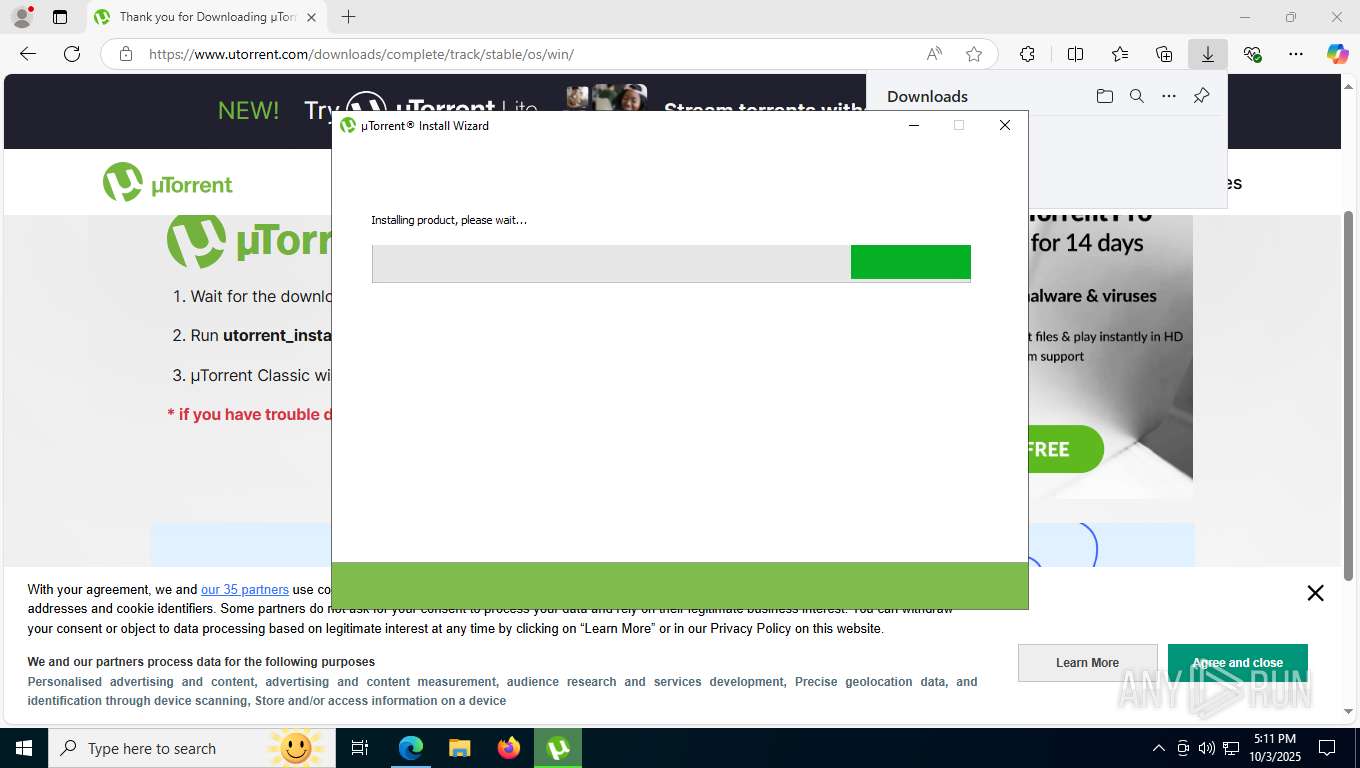Open Edge Settings and more menu
The height and width of the screenshot is (768, 1360).
[x=1296, y=54]
